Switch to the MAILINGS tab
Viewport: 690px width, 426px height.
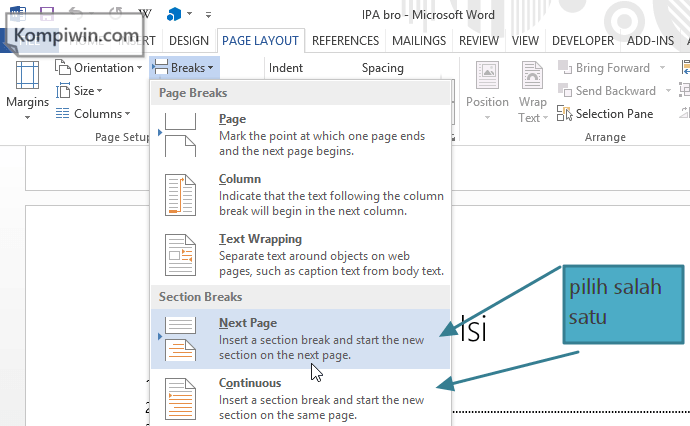pyautogui.click(x=419, y=41)
